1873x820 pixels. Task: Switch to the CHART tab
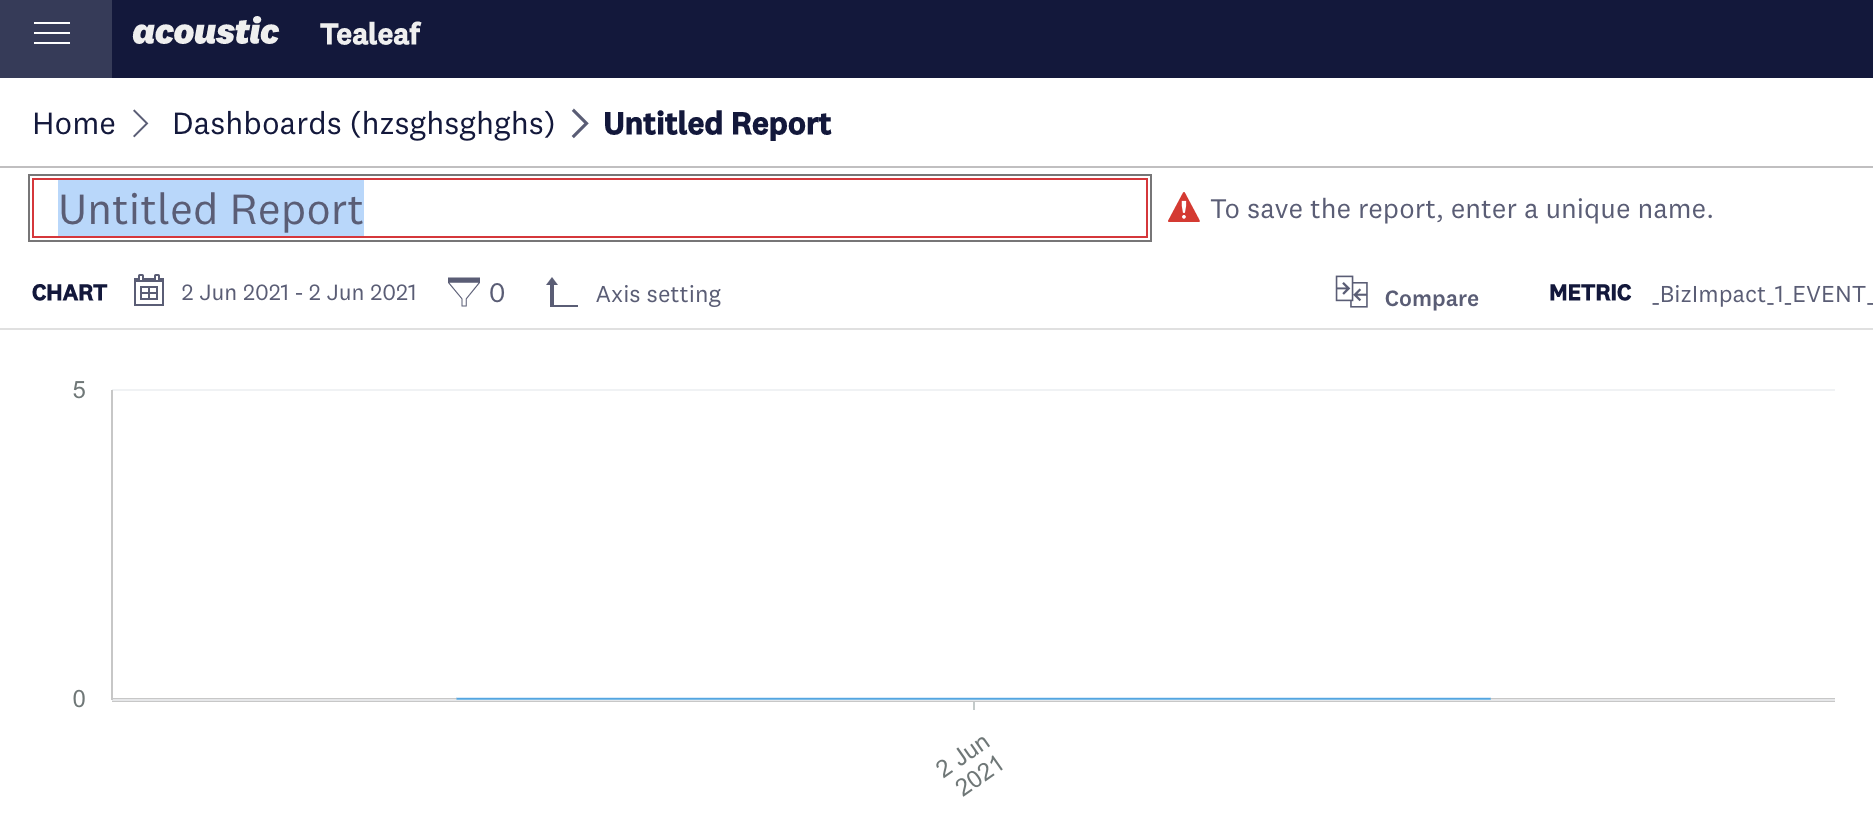(69, 292)
